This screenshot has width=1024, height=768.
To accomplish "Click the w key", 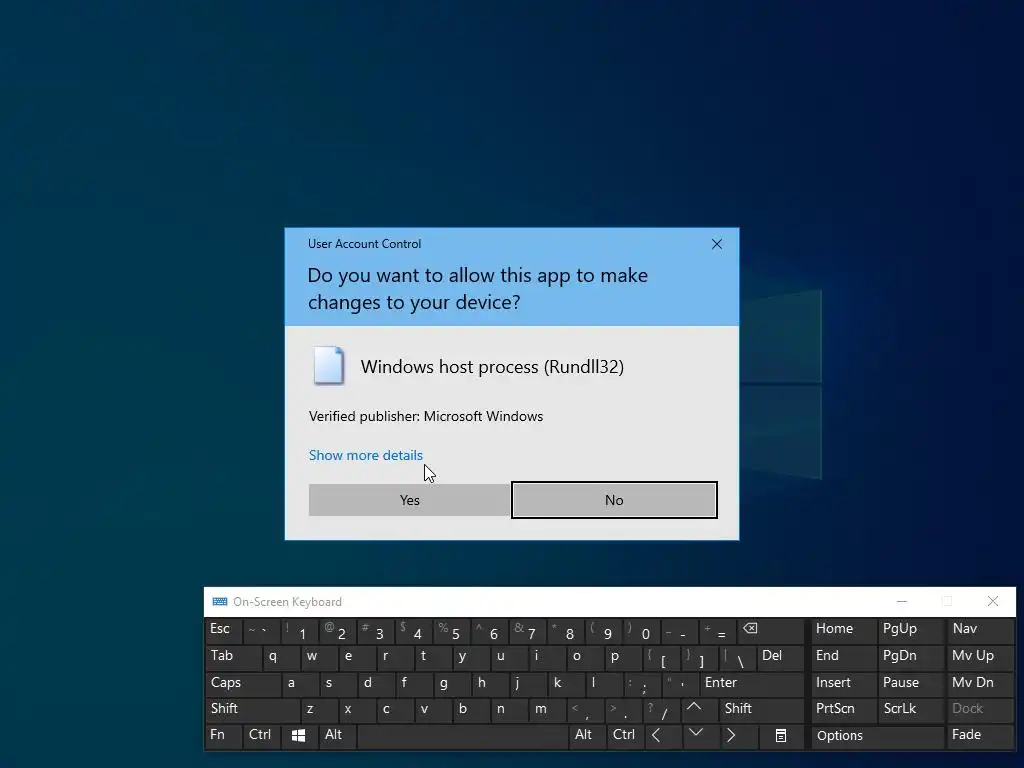I will (319, 657).
